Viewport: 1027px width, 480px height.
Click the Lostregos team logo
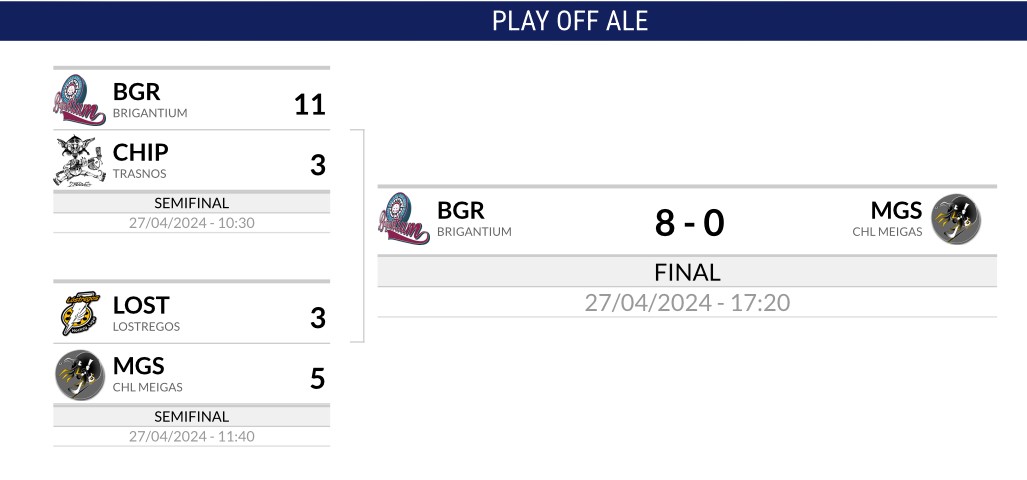point(79,313)
